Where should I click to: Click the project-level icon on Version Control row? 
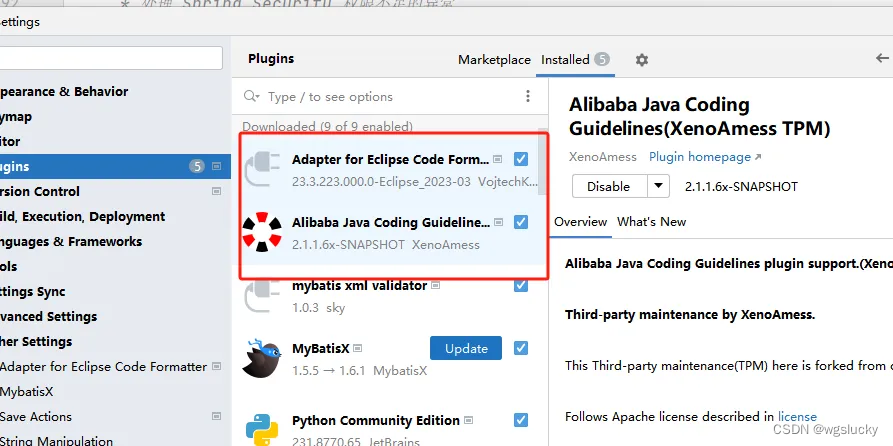point(216,191)
